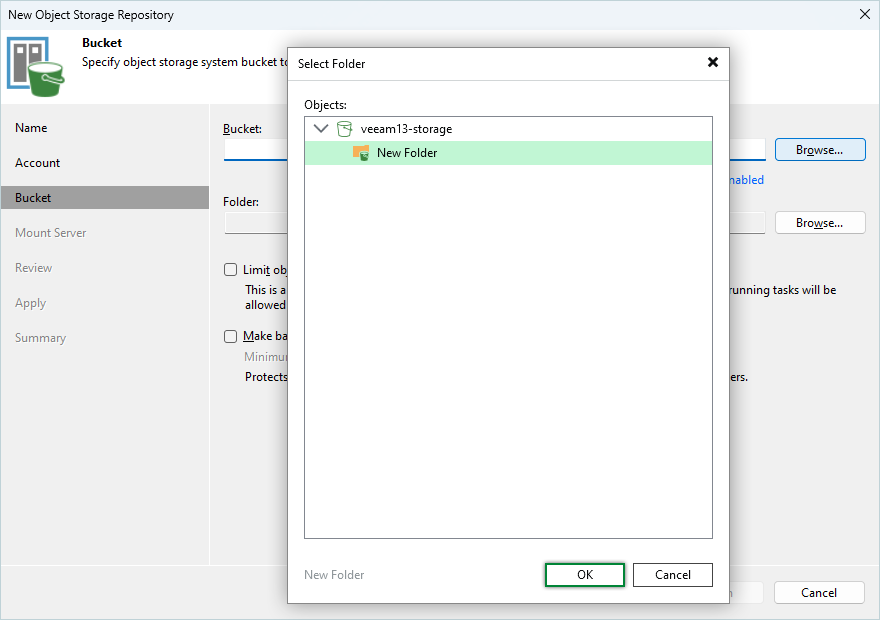
Task: Close the Select Folder dialog
Action: [x=713, y=62]
